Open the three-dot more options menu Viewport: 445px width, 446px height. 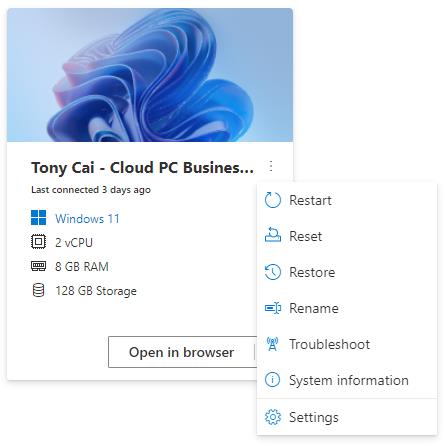pos(271,166)
